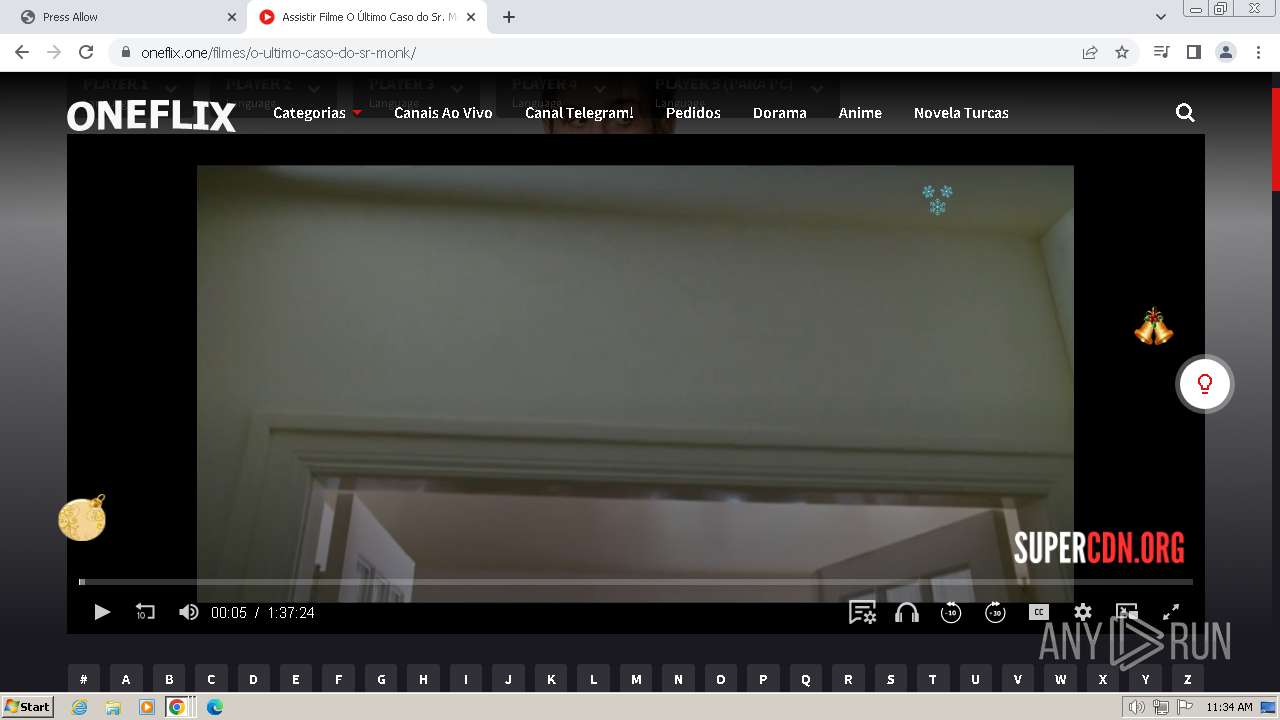Play the video

(x=102, y=612)
